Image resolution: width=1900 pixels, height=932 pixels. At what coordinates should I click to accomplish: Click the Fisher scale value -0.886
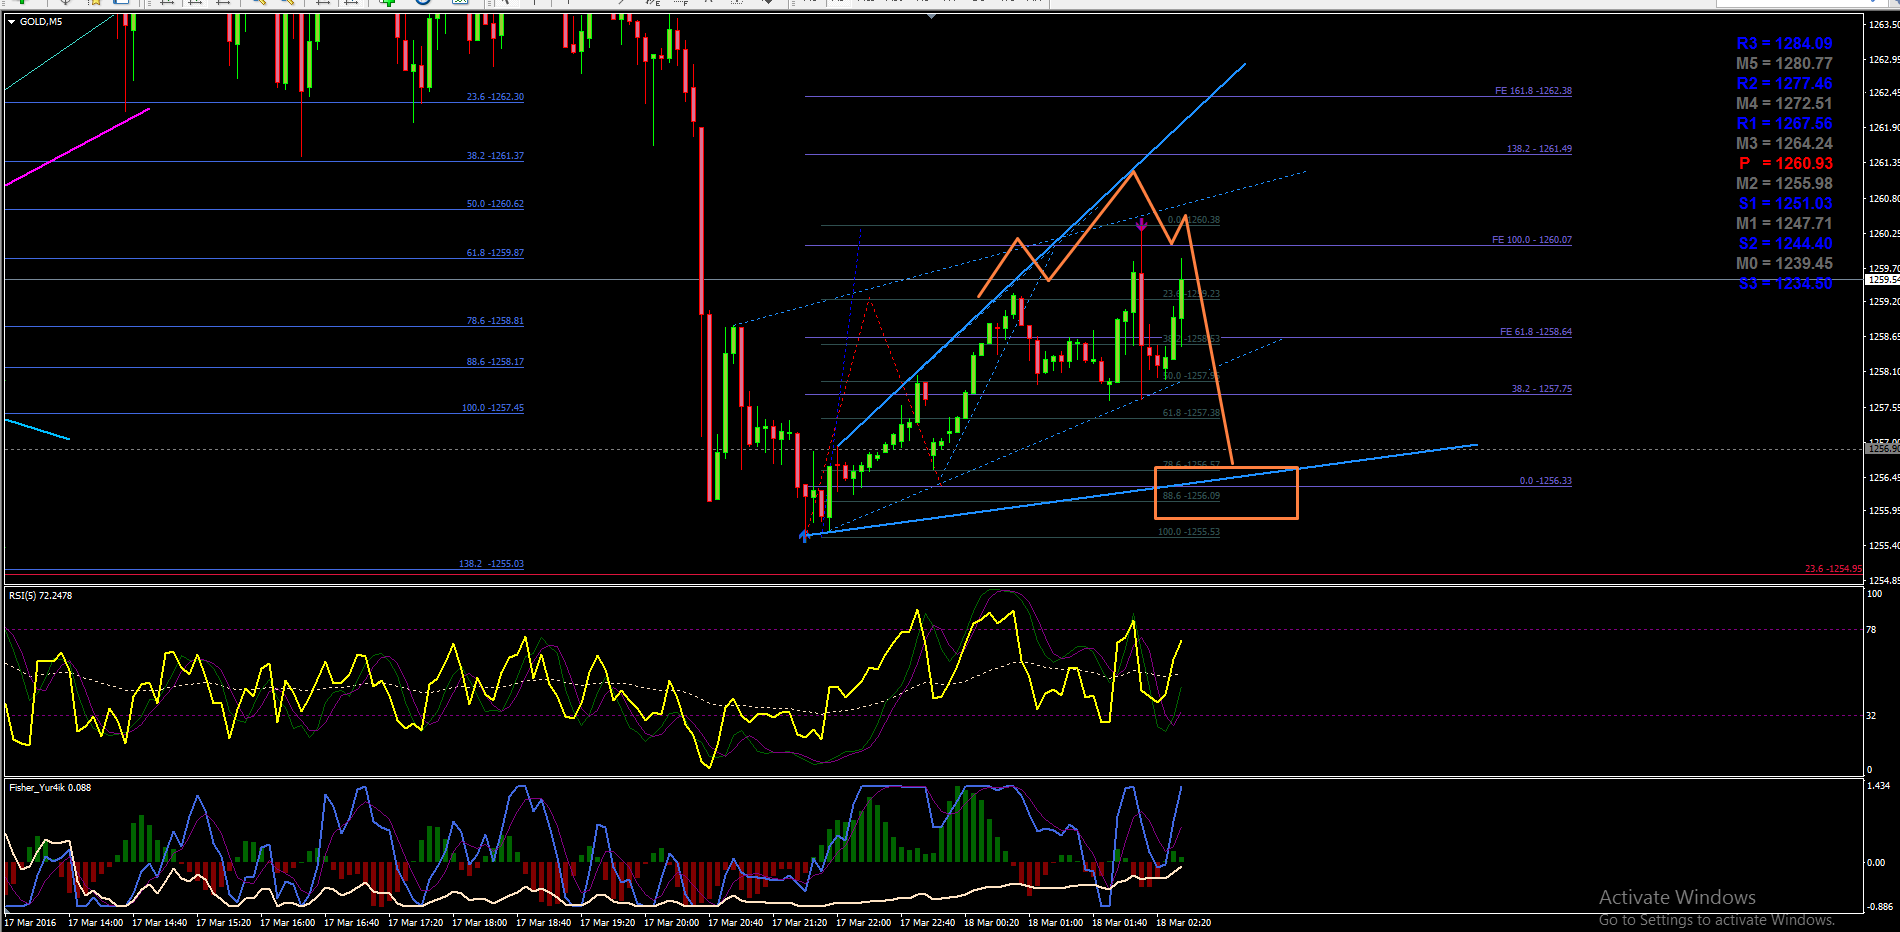pos(1880,907)
